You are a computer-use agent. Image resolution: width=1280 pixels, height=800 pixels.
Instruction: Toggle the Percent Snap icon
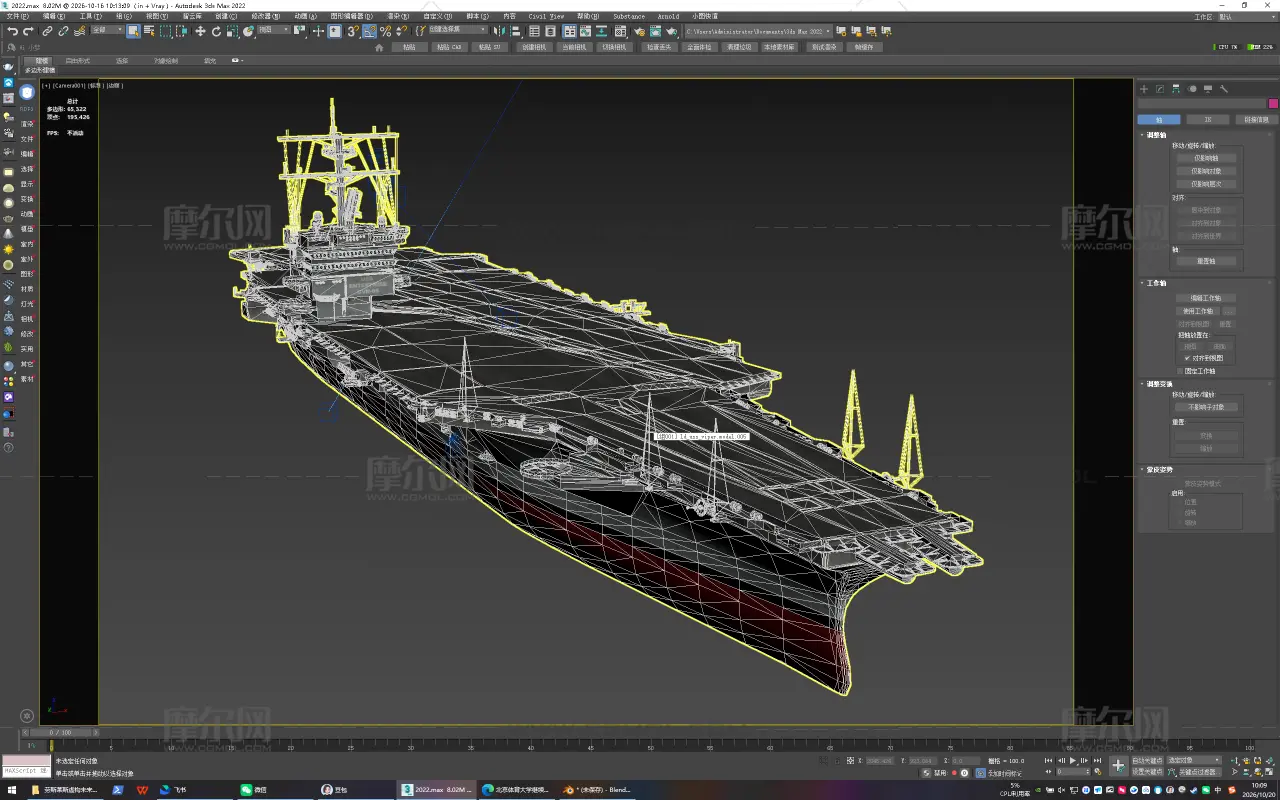point(385,31)
